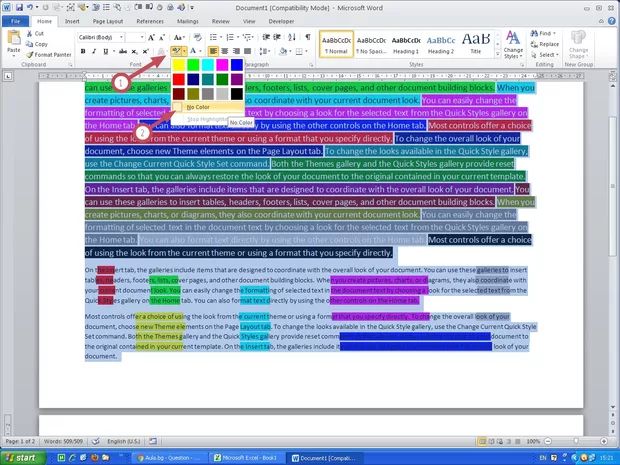Screen dimensions: 620x465
Task: Choose No Color in highlight palette
Action: click(x=196, y=106)
